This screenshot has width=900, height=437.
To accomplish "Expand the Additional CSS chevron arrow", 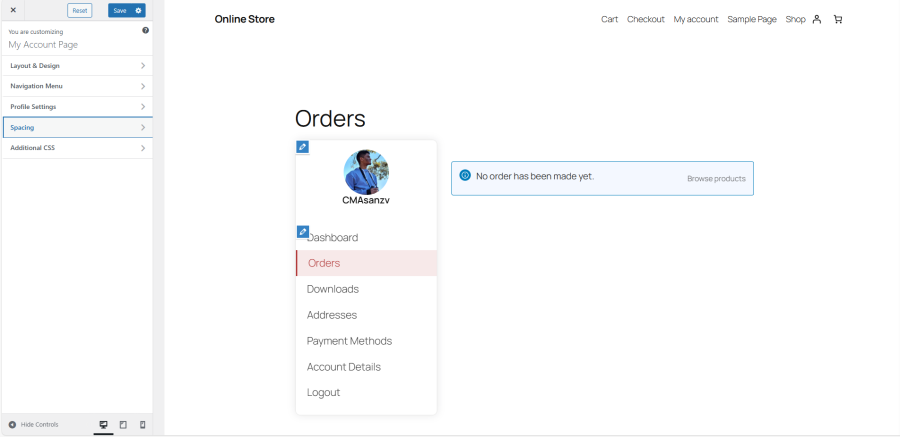I will (x=143, y=148).
